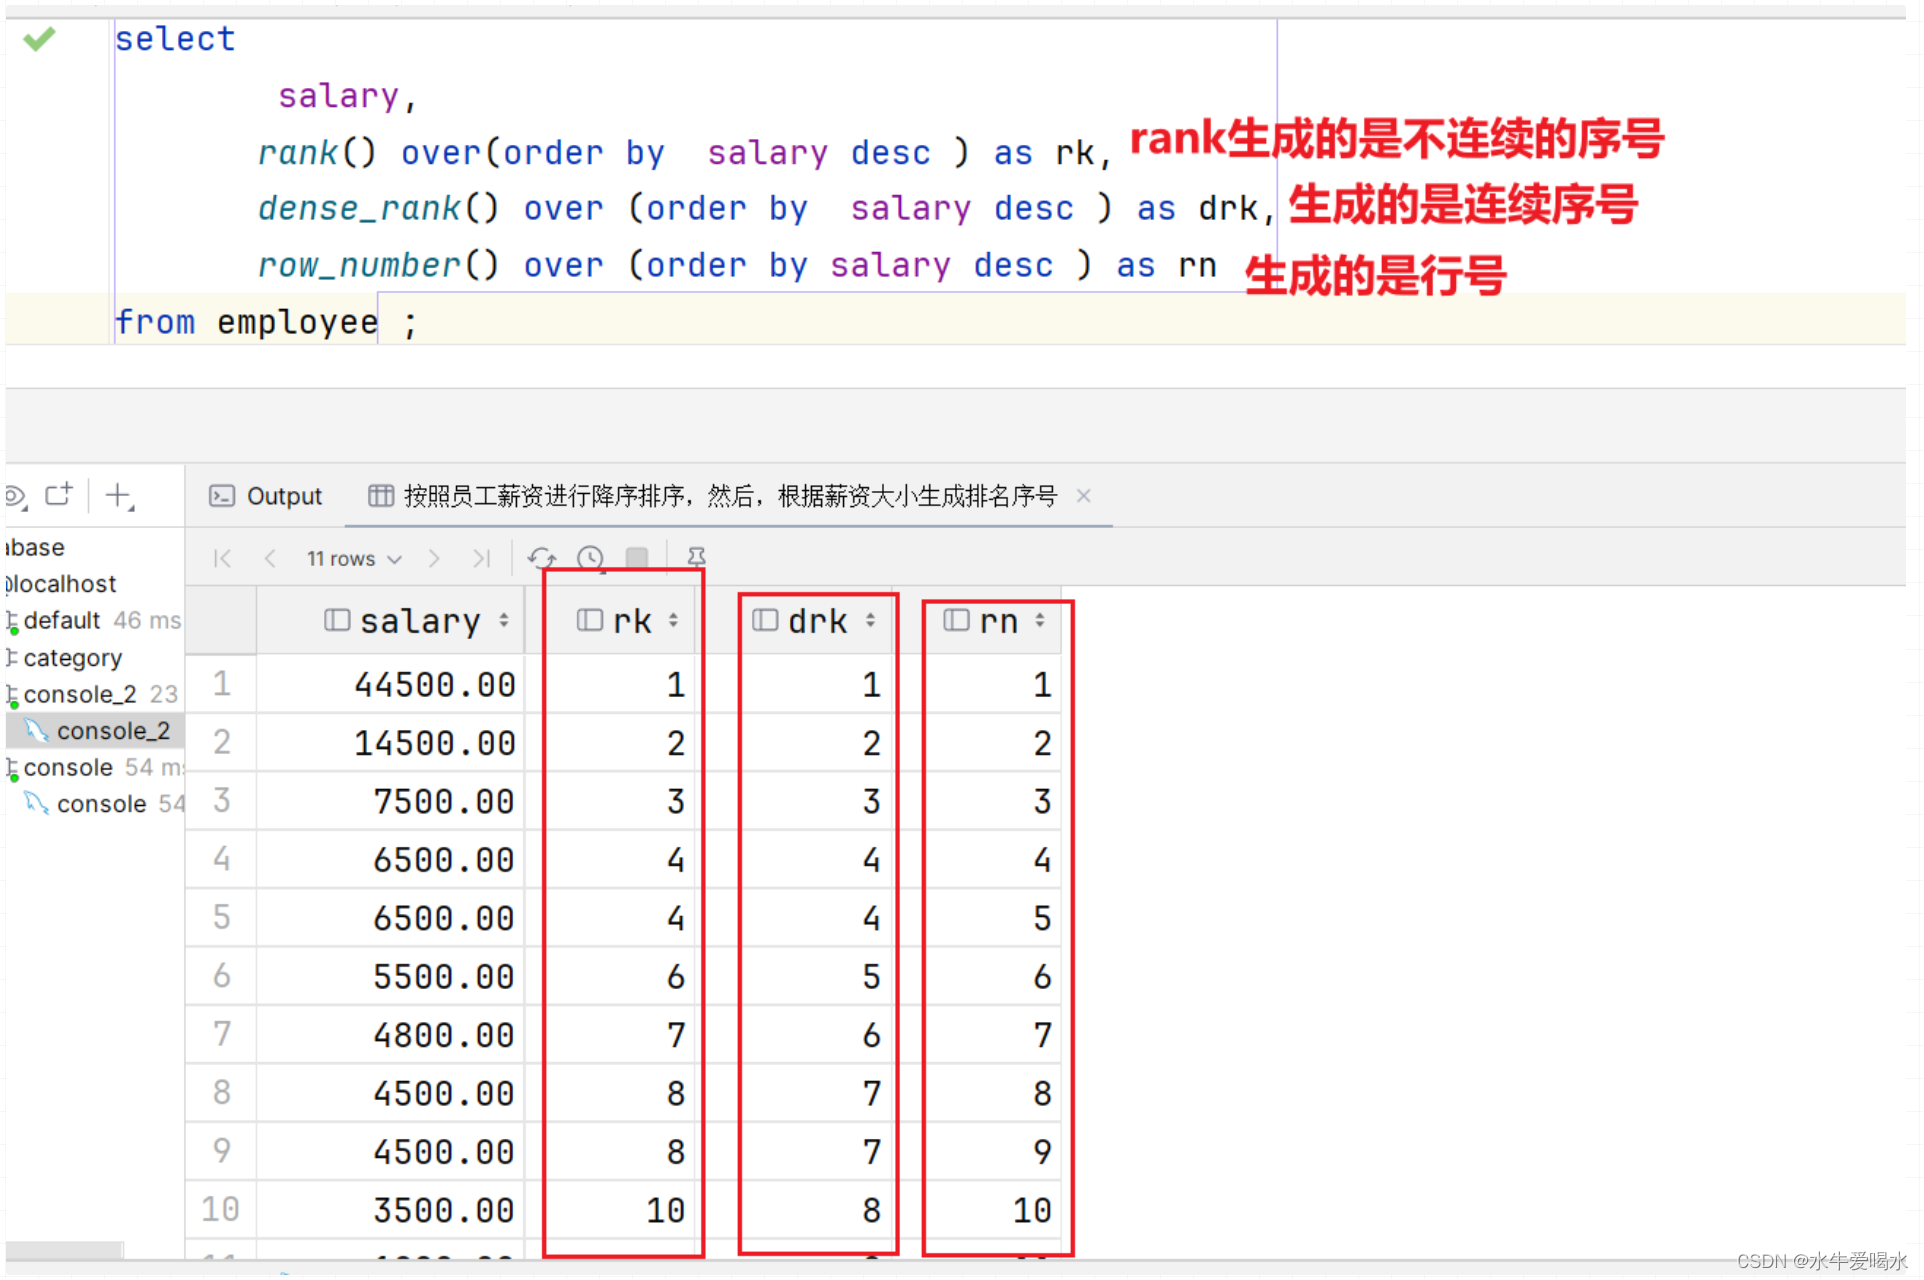Sort by the salary column header
The width and height of the screenshot is (1924, 1280).
click(419, 621)
